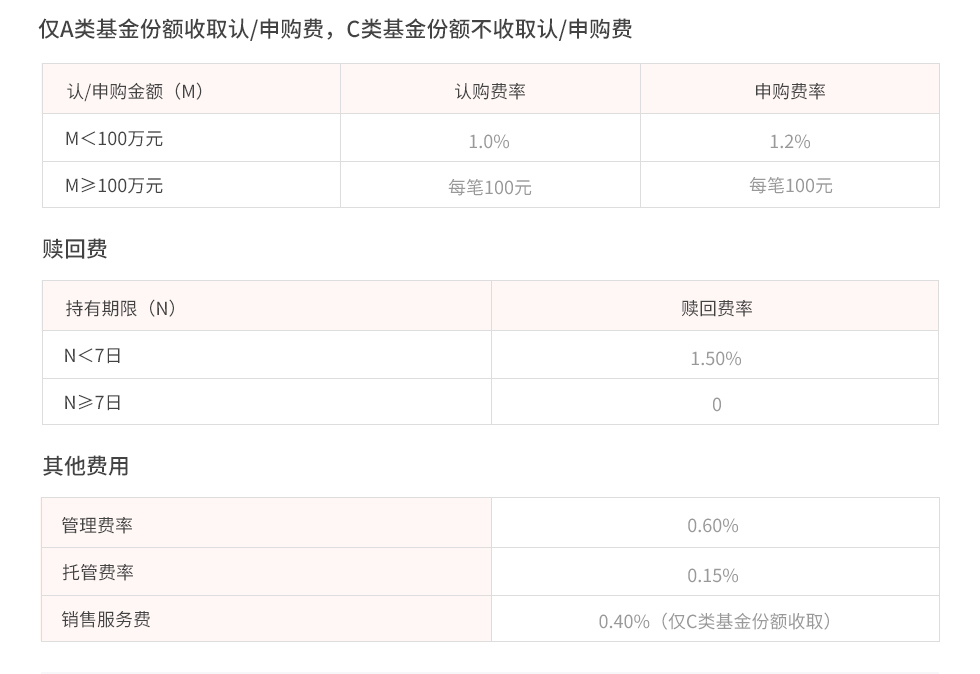
Task: Select the 持有期限（N）column header
Action: [121, 308]
